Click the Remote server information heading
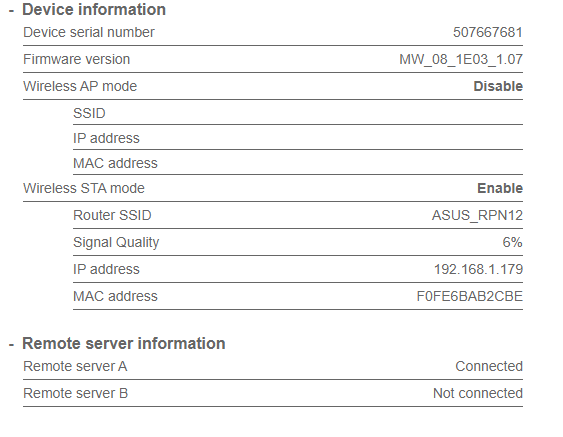This screenshot has height=437, width=563. tap(124, 344)
